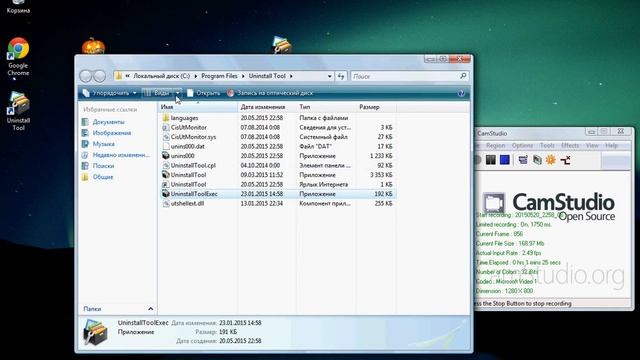Screen dimensions: 640x360
Task: Open Общие favorite link
Action: point(102,177)
